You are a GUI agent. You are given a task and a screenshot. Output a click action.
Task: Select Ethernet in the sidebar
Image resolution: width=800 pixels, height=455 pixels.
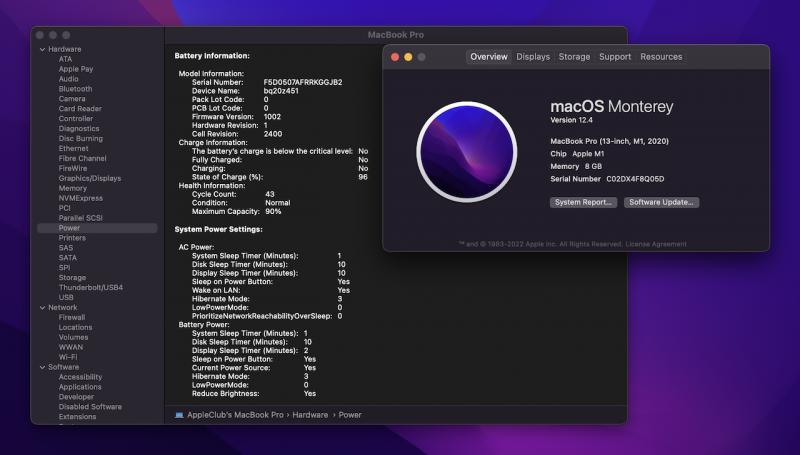click(73, 148)
